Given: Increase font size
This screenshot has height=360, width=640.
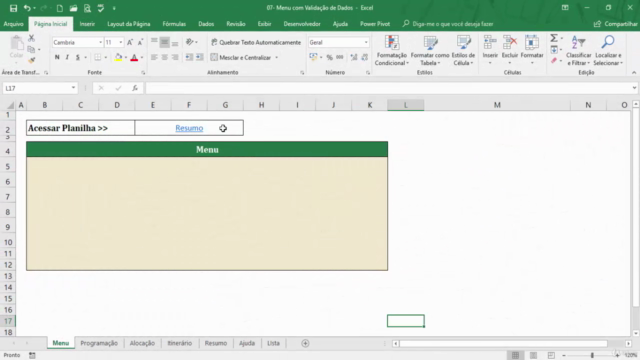Looking at the screenshot, I should coord(130,42).
